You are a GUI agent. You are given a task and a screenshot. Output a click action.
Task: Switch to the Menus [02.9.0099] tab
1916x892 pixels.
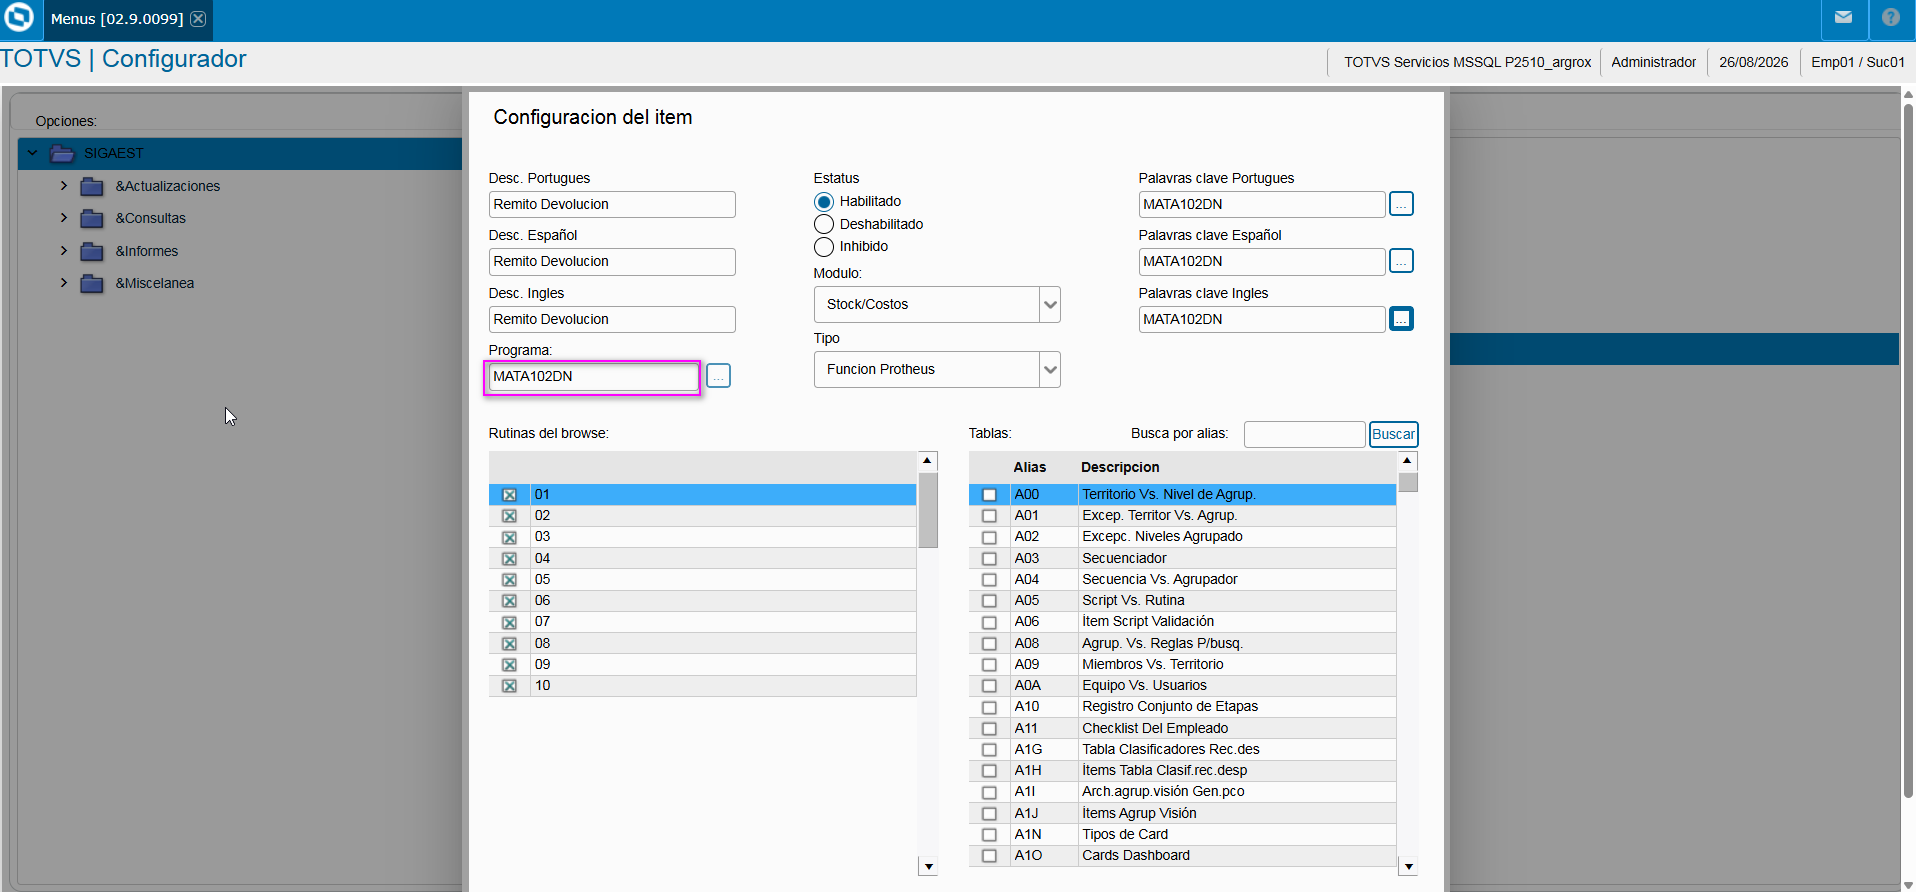pyautogui.click(x=117, y=19)
